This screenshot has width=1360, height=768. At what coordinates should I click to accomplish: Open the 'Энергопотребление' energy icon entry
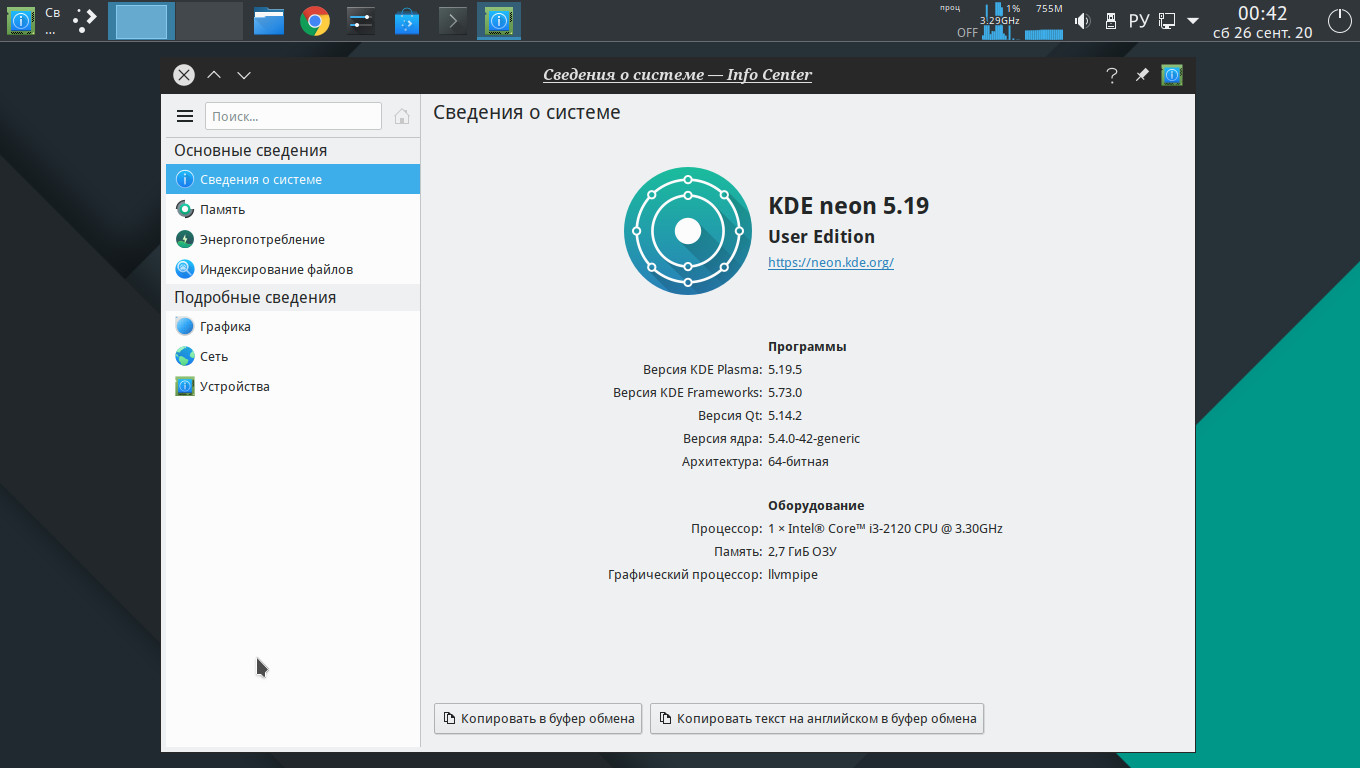[293, 239]
